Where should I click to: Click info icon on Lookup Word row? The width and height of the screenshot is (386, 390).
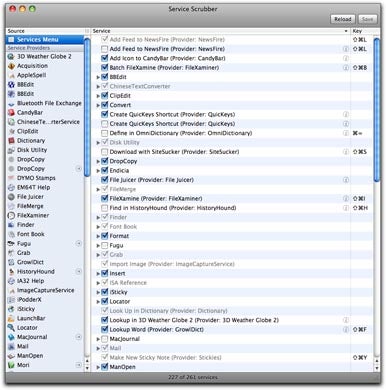(346, 329)
